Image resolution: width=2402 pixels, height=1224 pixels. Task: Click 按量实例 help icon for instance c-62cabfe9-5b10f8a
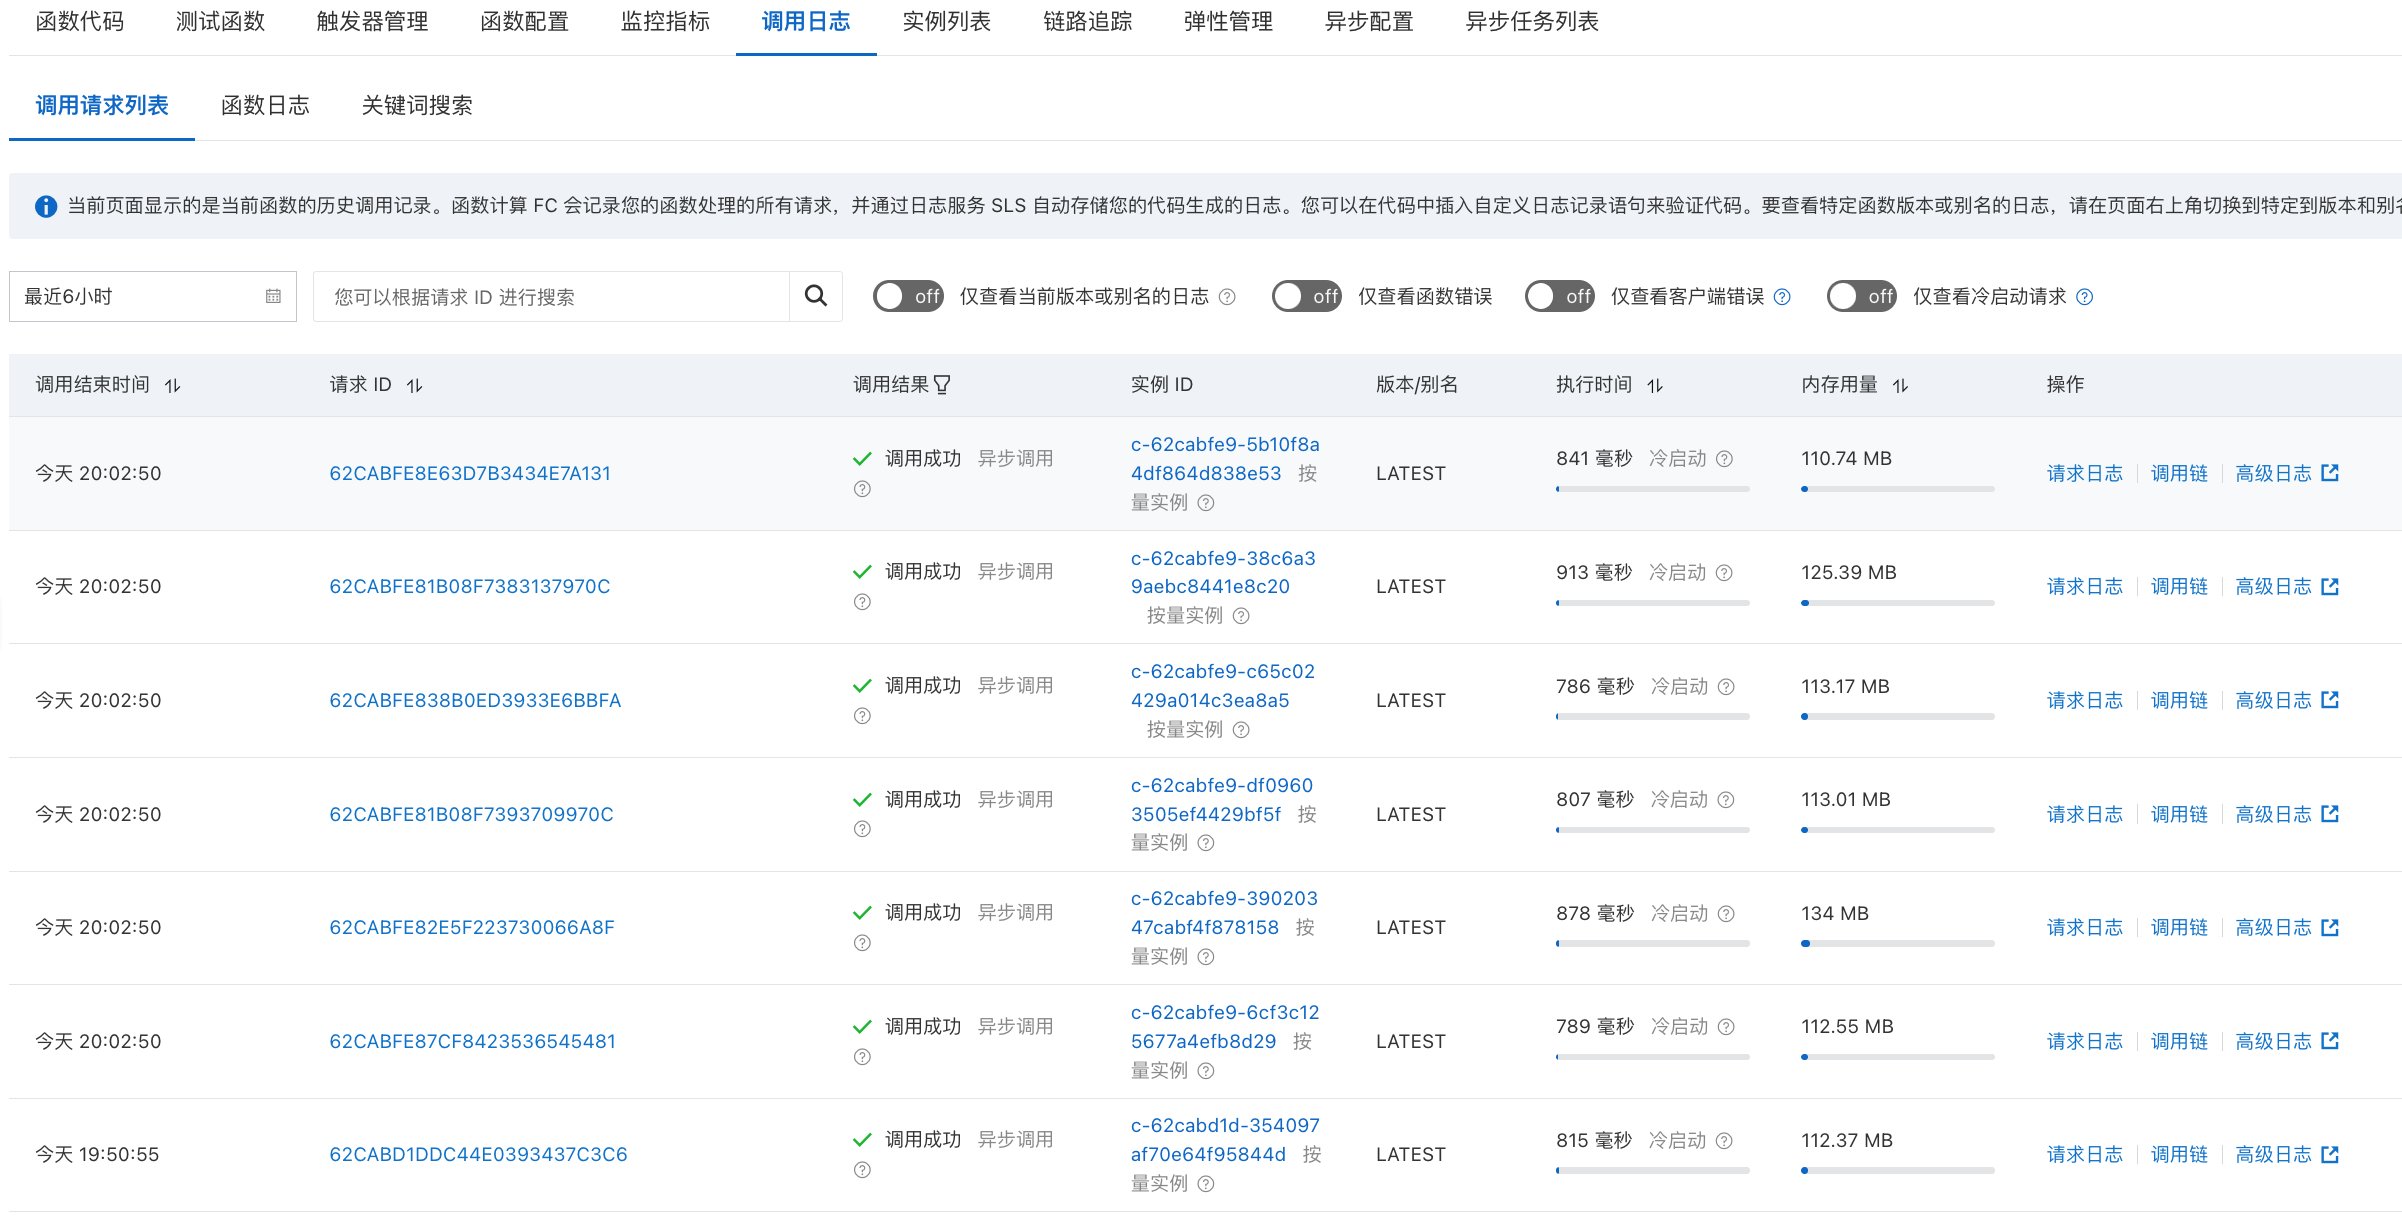coord(1206,503)
